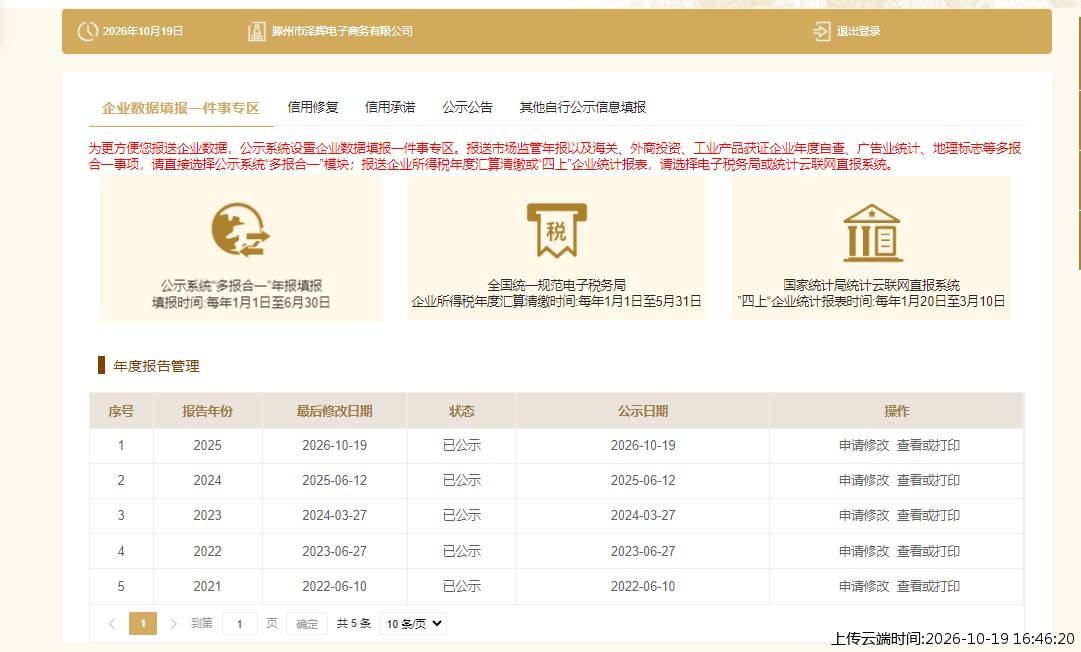Click 公示日期 cell 2024-03-27
Viewport: 1081px width, 652px height.
click(x=643, y=516)
